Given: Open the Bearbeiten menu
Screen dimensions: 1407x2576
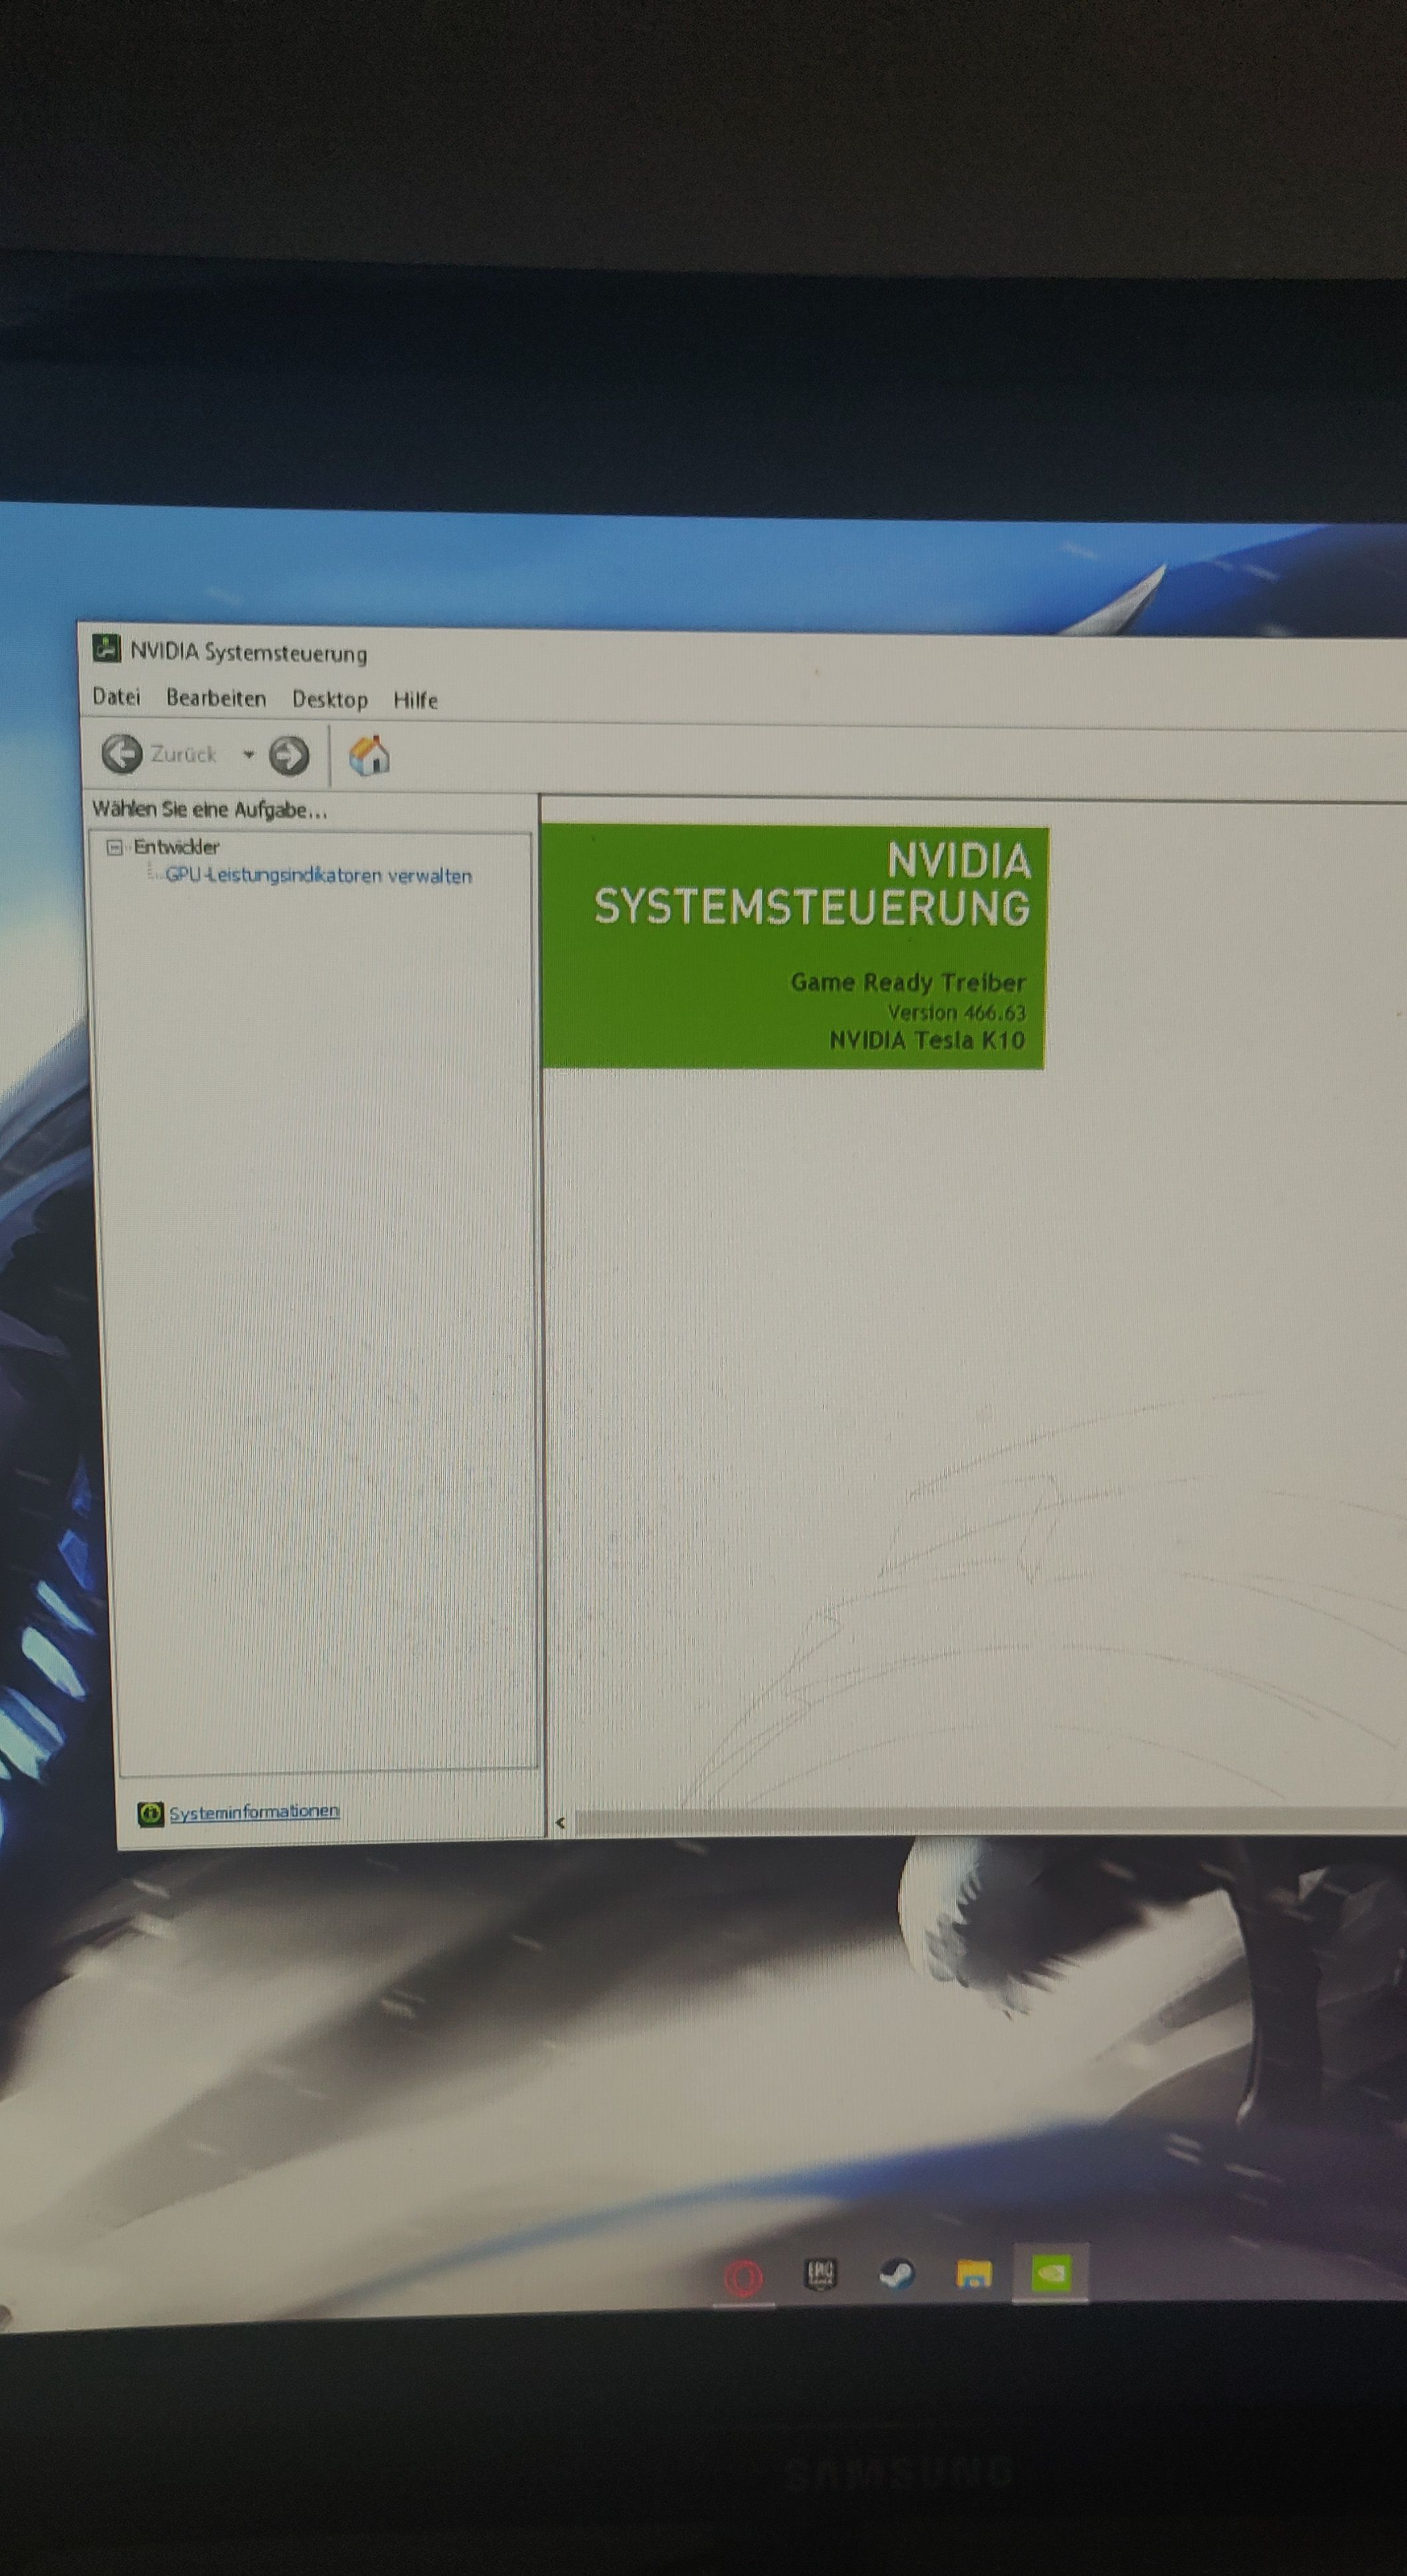Looking at the screenshot, I should [216, 698].
